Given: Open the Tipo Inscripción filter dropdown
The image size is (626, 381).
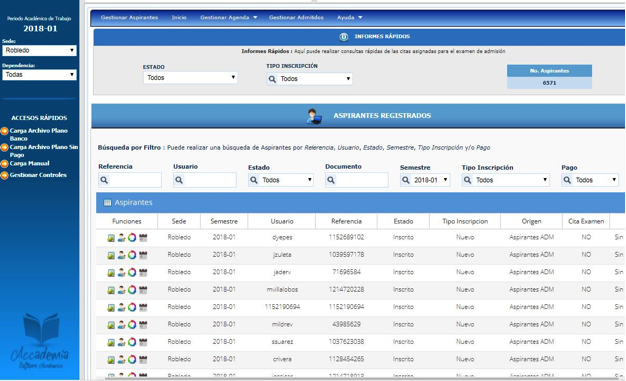Looking at the screenshot, I should point(505,180).
